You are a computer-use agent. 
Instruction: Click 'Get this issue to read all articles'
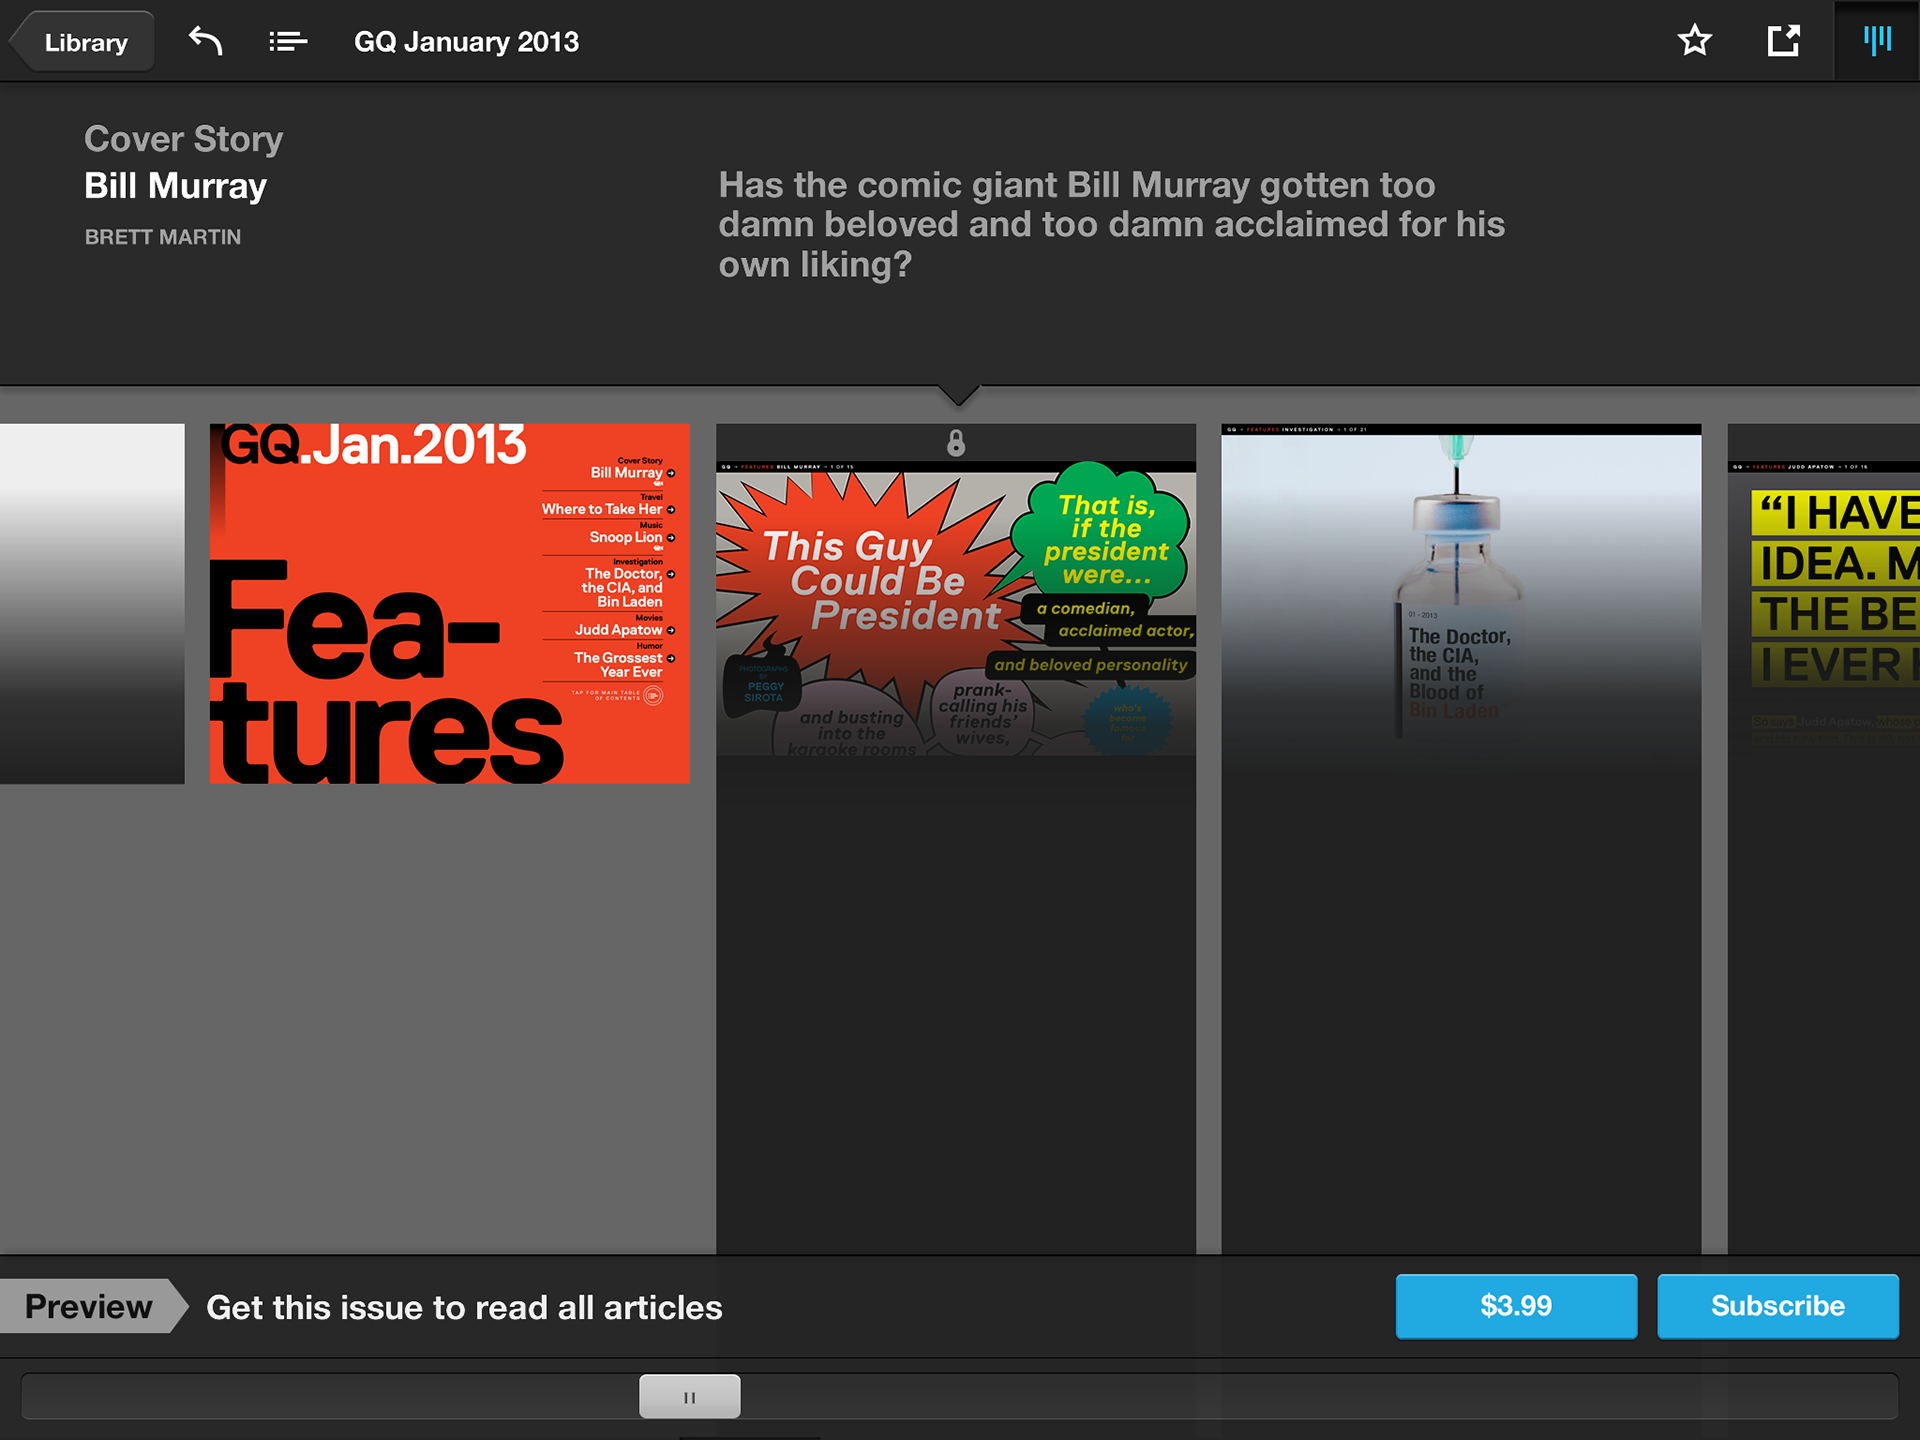(x=464, y=1307)
